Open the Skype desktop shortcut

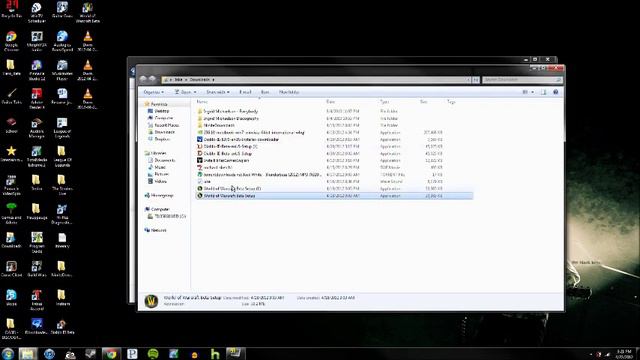(x=11, y=298)
